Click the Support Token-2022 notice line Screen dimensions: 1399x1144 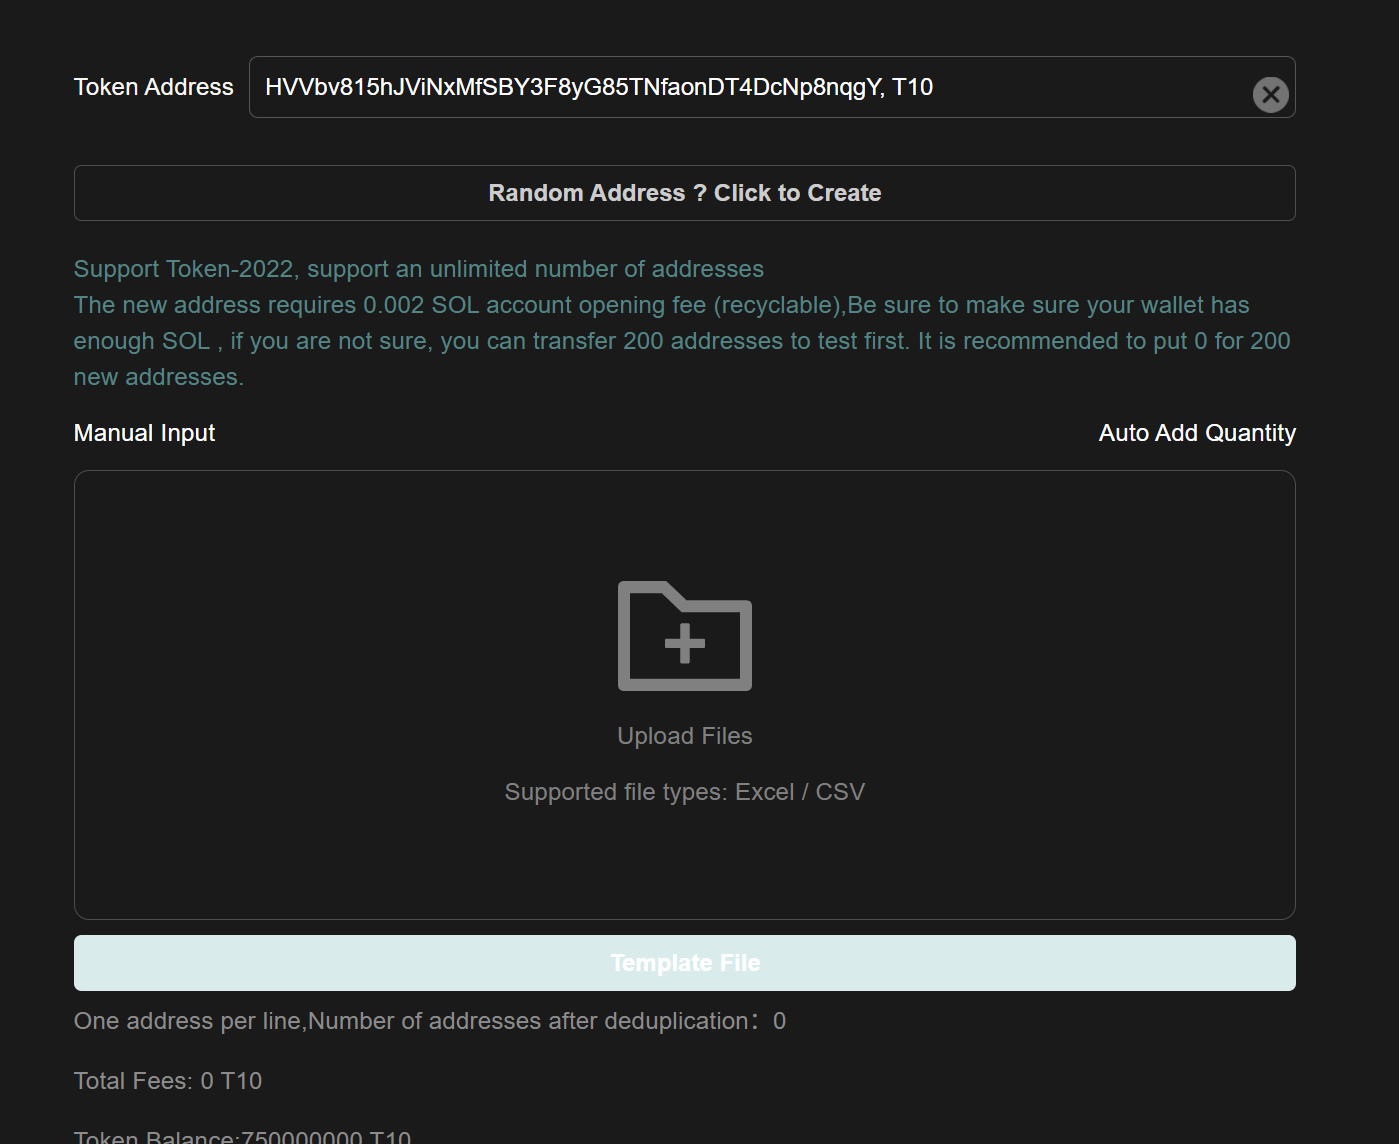pyautogui.click(x=418, y=269)
